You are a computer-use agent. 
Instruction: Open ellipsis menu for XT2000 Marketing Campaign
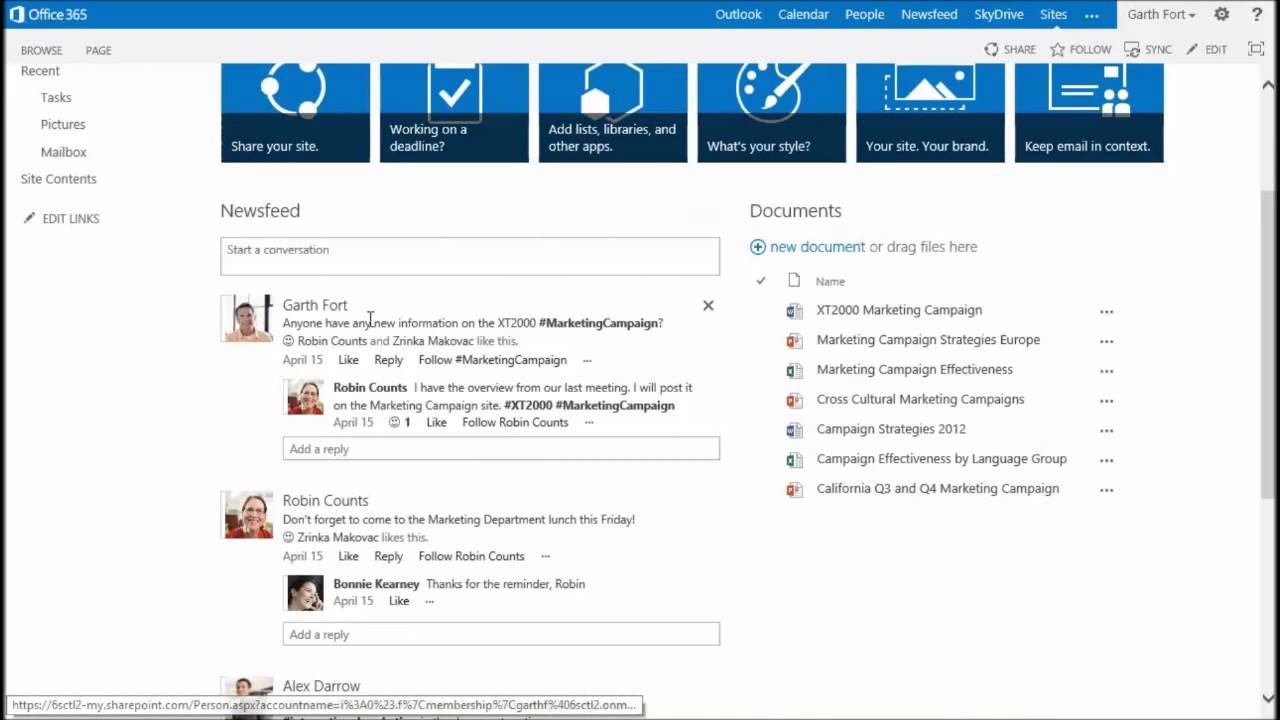pyautogui.click(x=1106, y=311)
